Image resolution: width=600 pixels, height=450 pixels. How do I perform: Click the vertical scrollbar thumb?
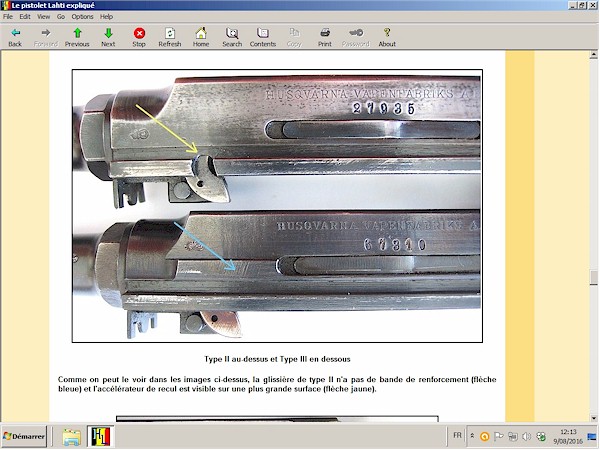tap(593, 277)
